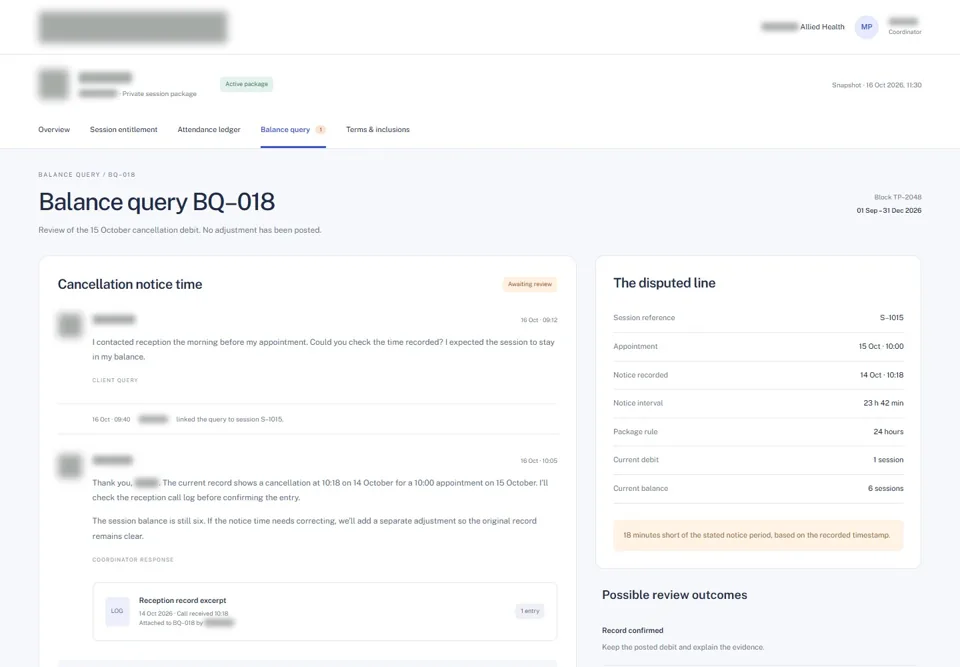Screen dimensions: 960x667
Task: Open the Attendance ledger tab
Action: coord(209,129)
